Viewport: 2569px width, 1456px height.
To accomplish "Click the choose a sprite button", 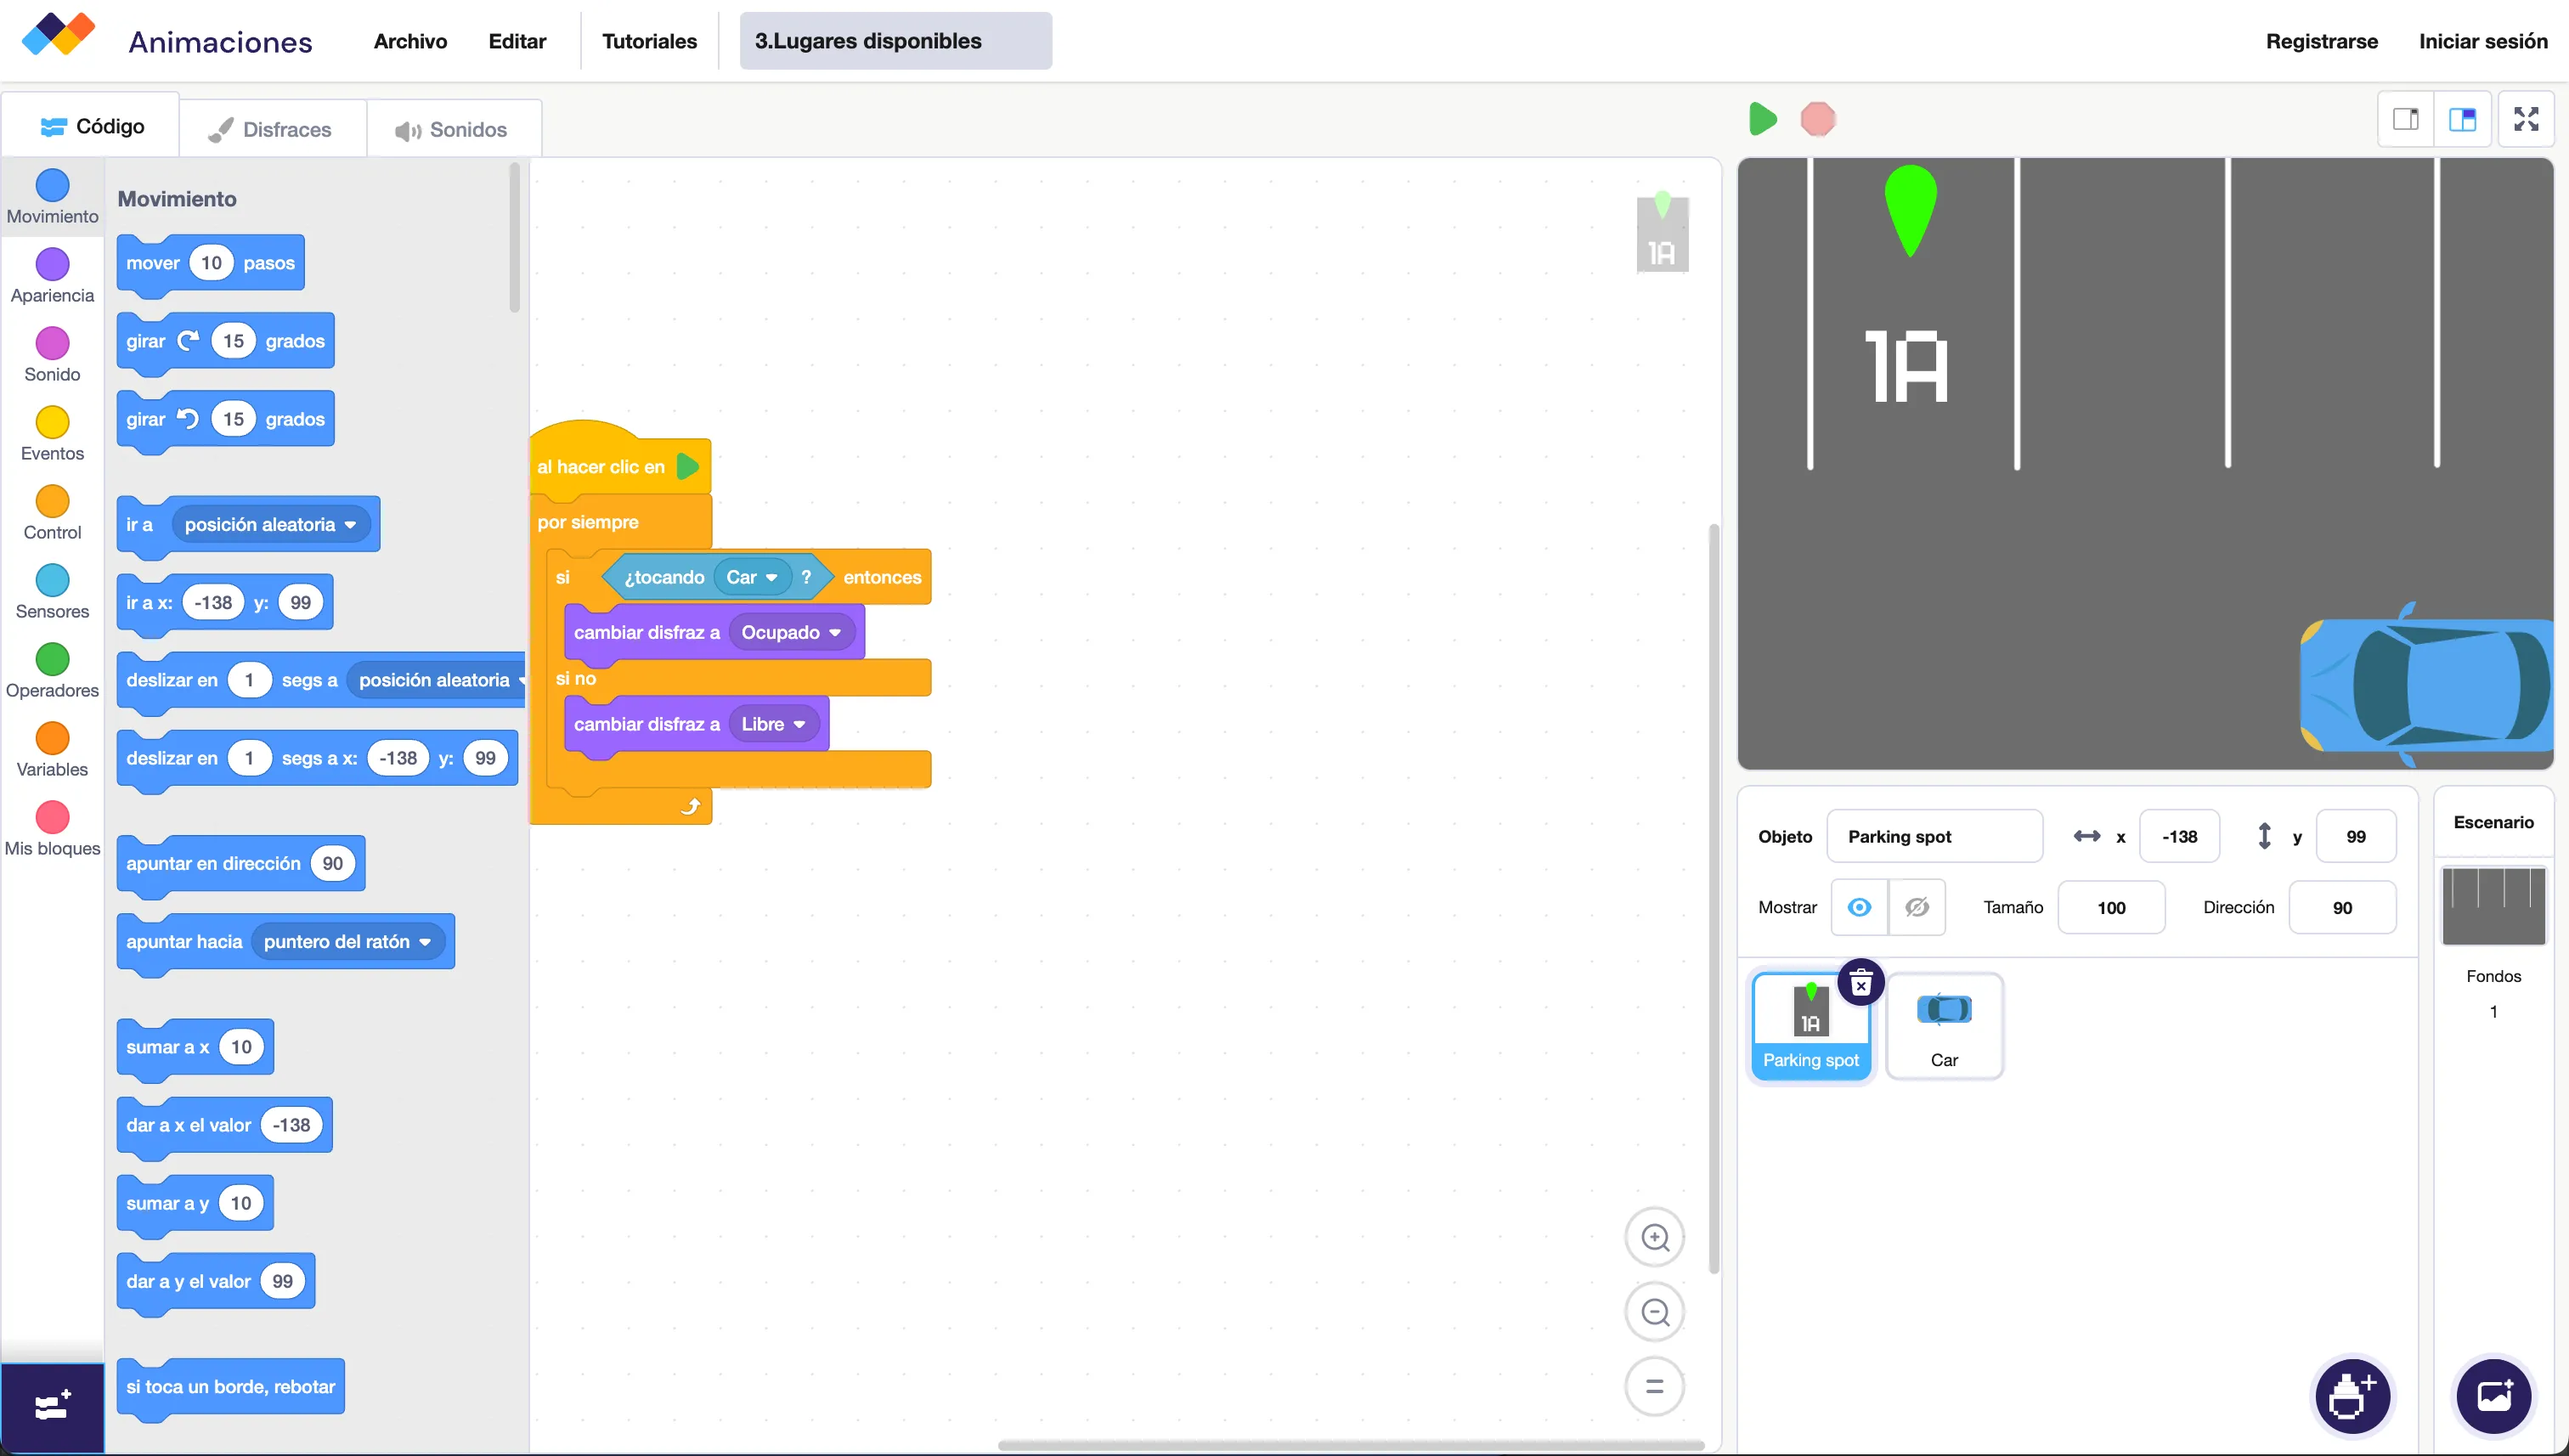I will point(2352,1396).
